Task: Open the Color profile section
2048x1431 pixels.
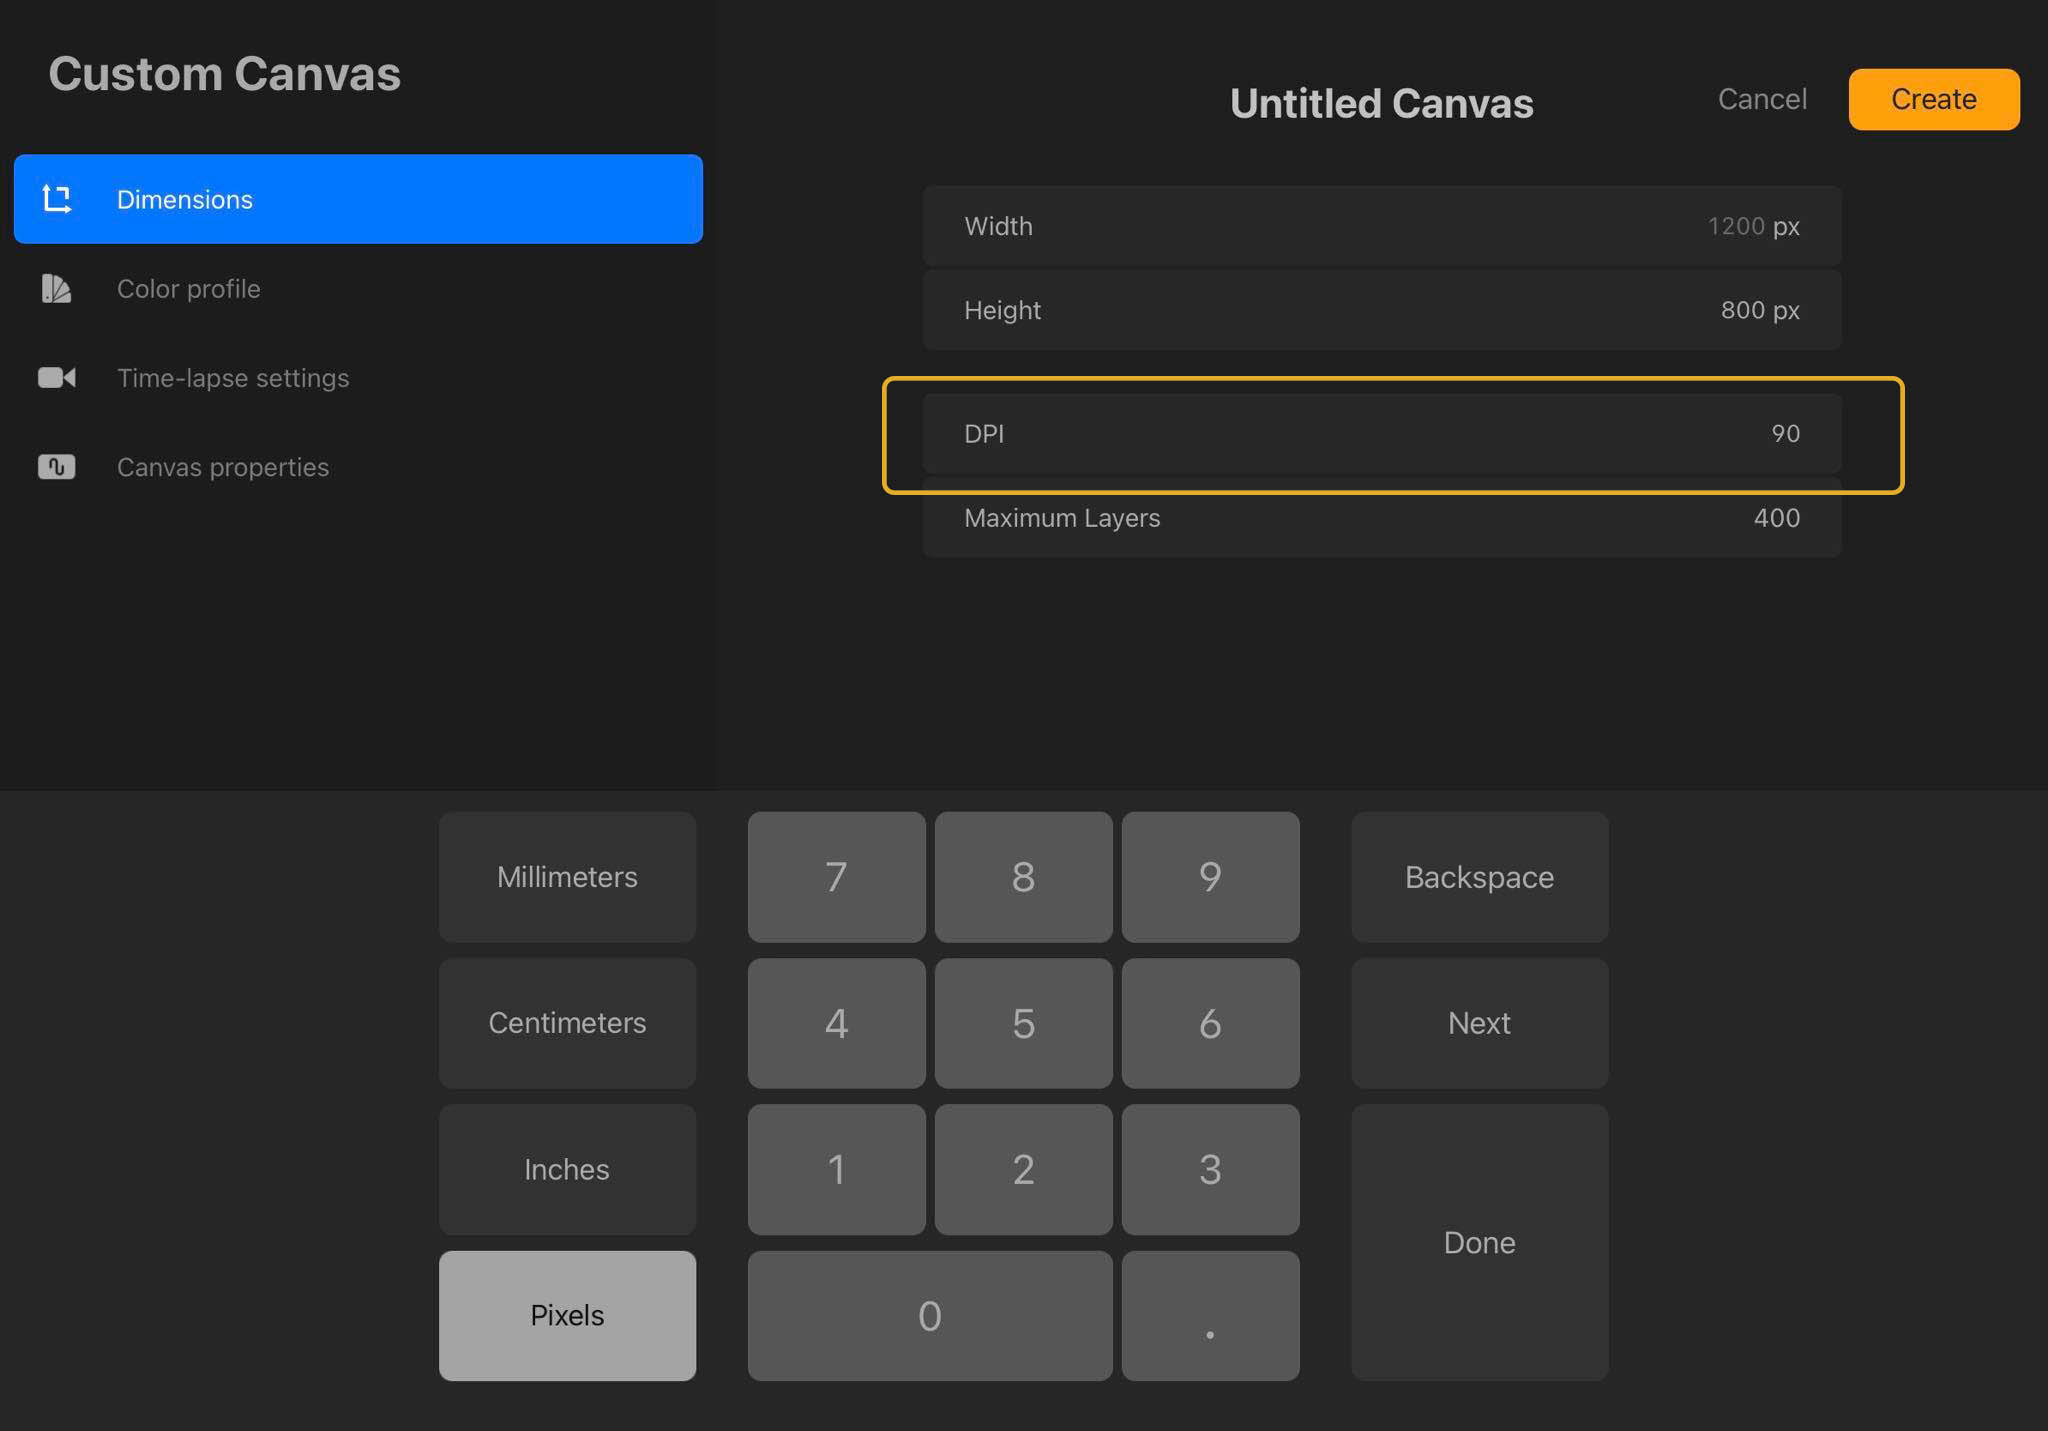Action: (189, 289)
